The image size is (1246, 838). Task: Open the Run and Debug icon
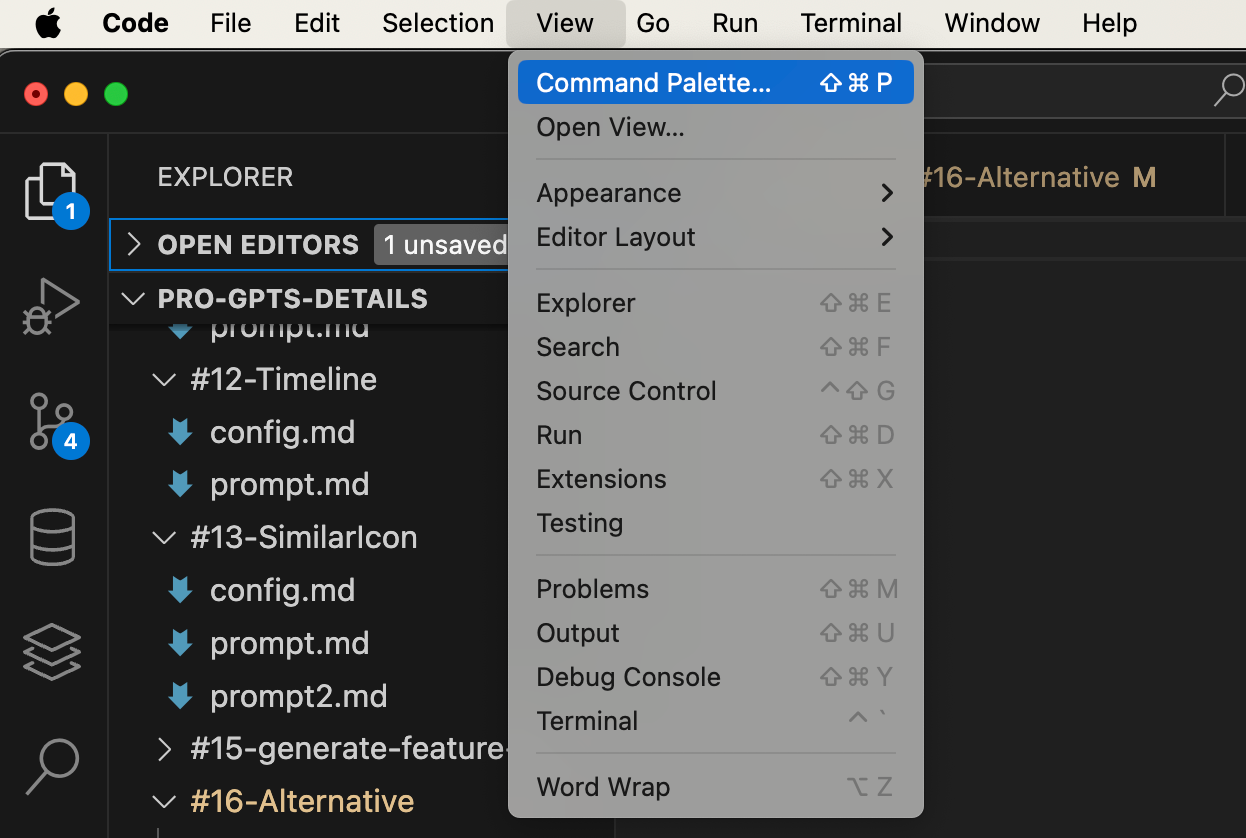pos(51,306)
